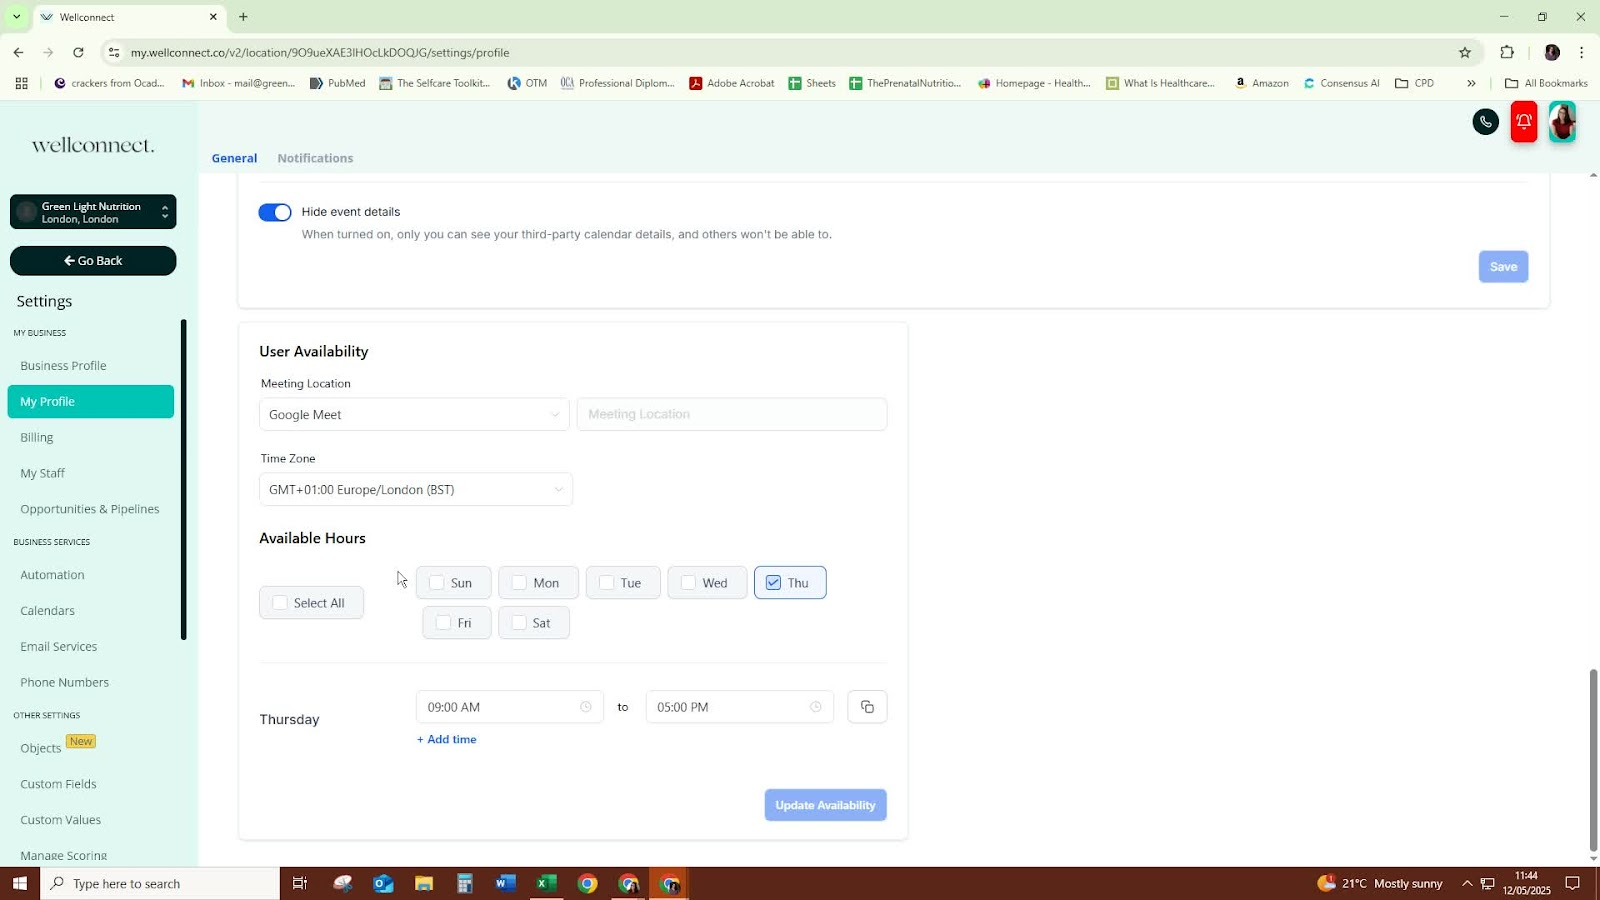This screenshot has width=1600, height=900.
Task: Open the Snipping Tool on the taskbar
Action: pyautogui.click(x=343, y=883)
